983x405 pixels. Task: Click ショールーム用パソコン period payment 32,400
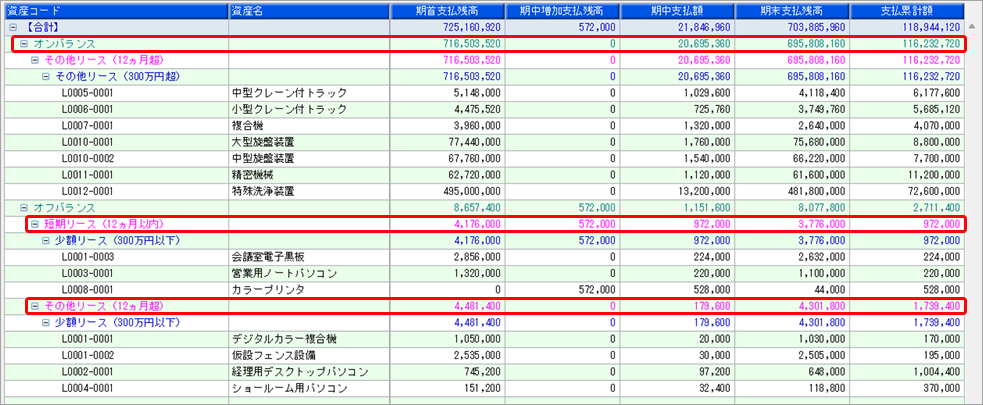tap(716, 388)
